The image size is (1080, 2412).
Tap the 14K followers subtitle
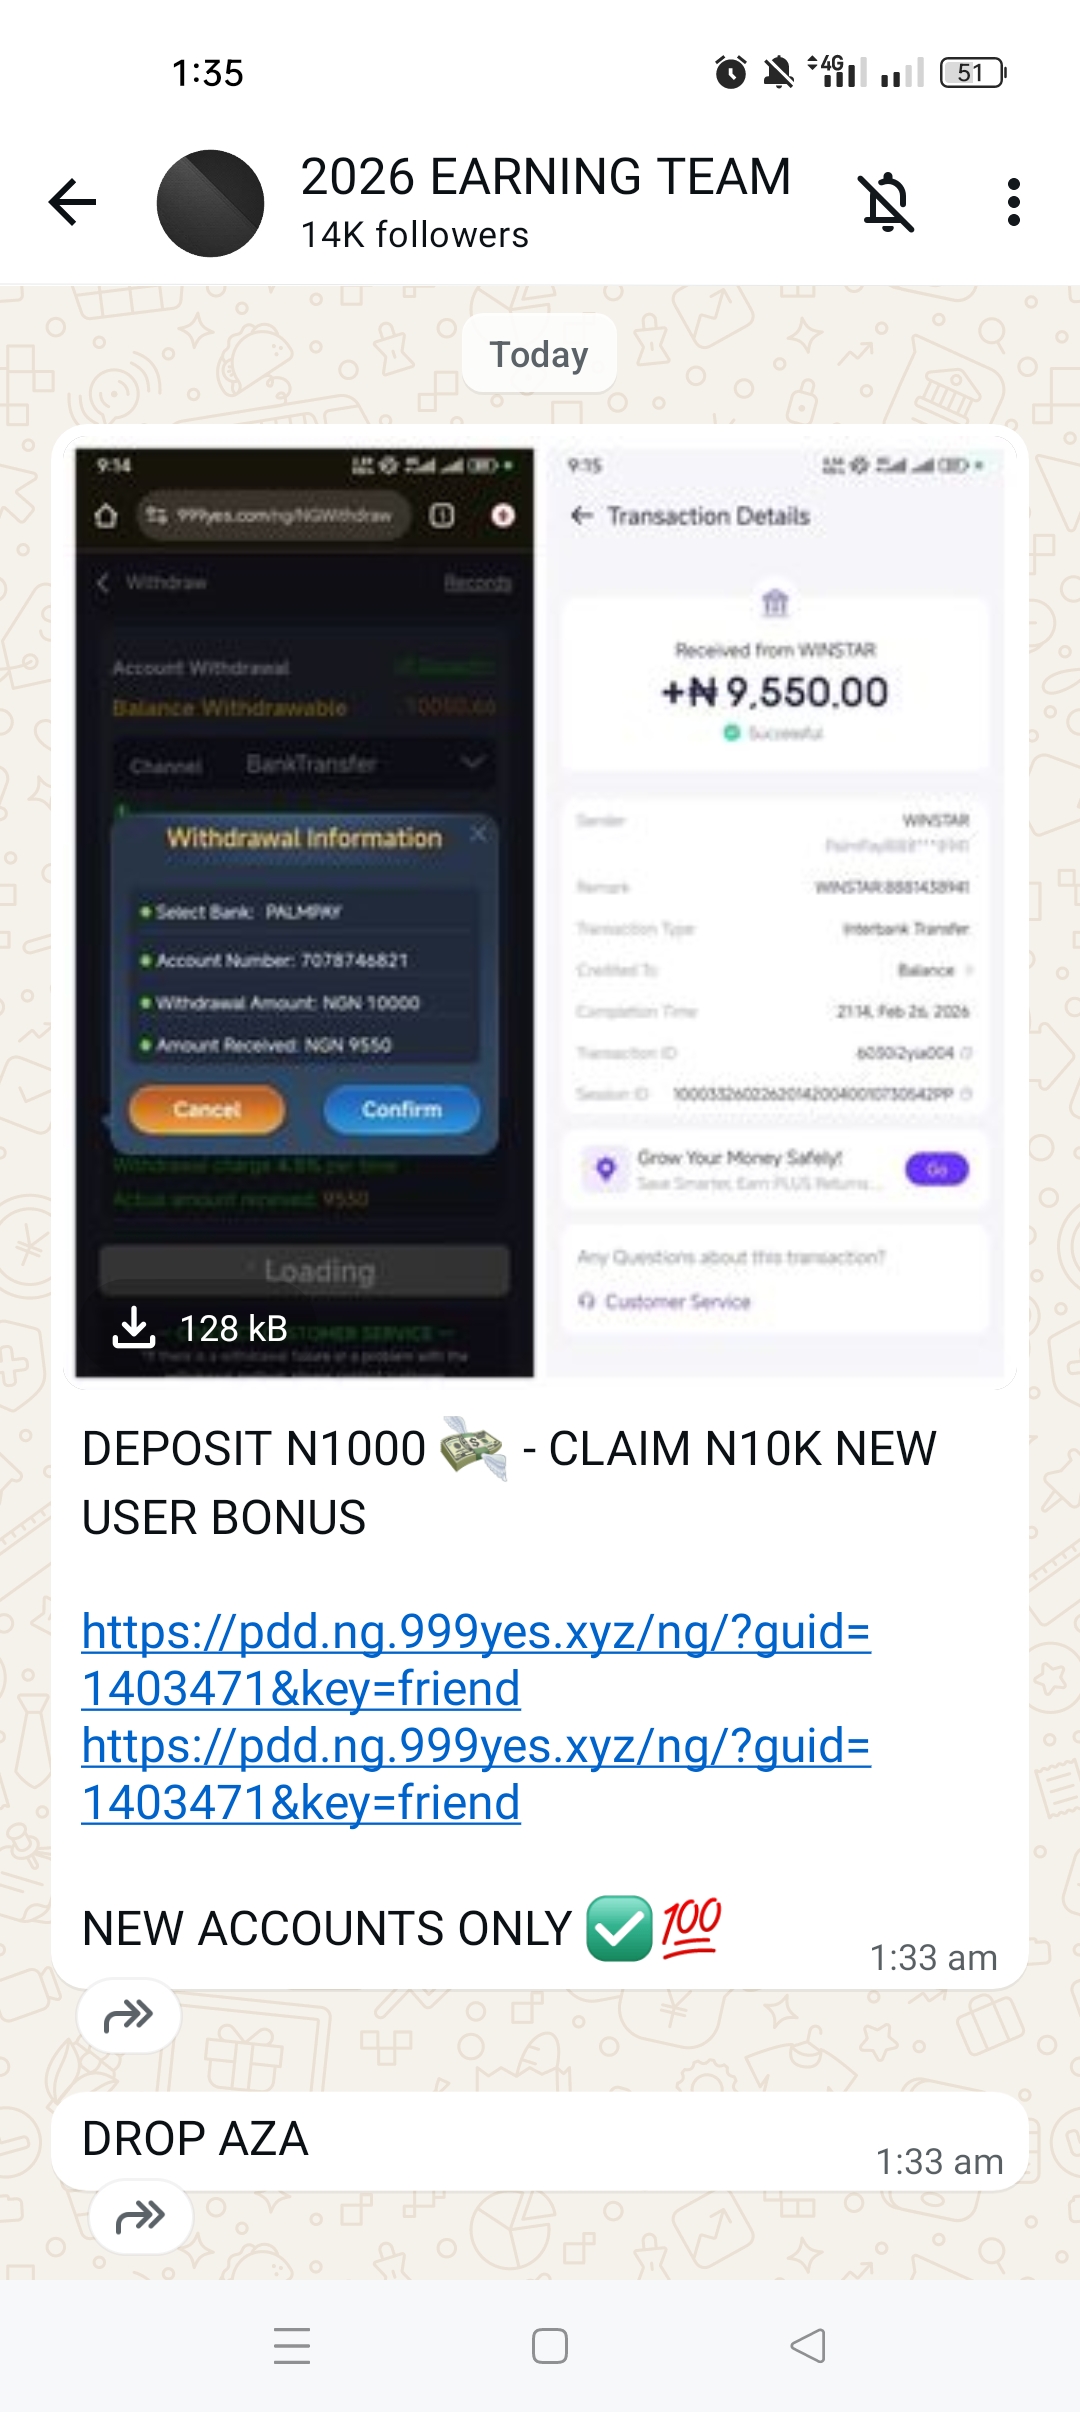[x=415, y=235]
